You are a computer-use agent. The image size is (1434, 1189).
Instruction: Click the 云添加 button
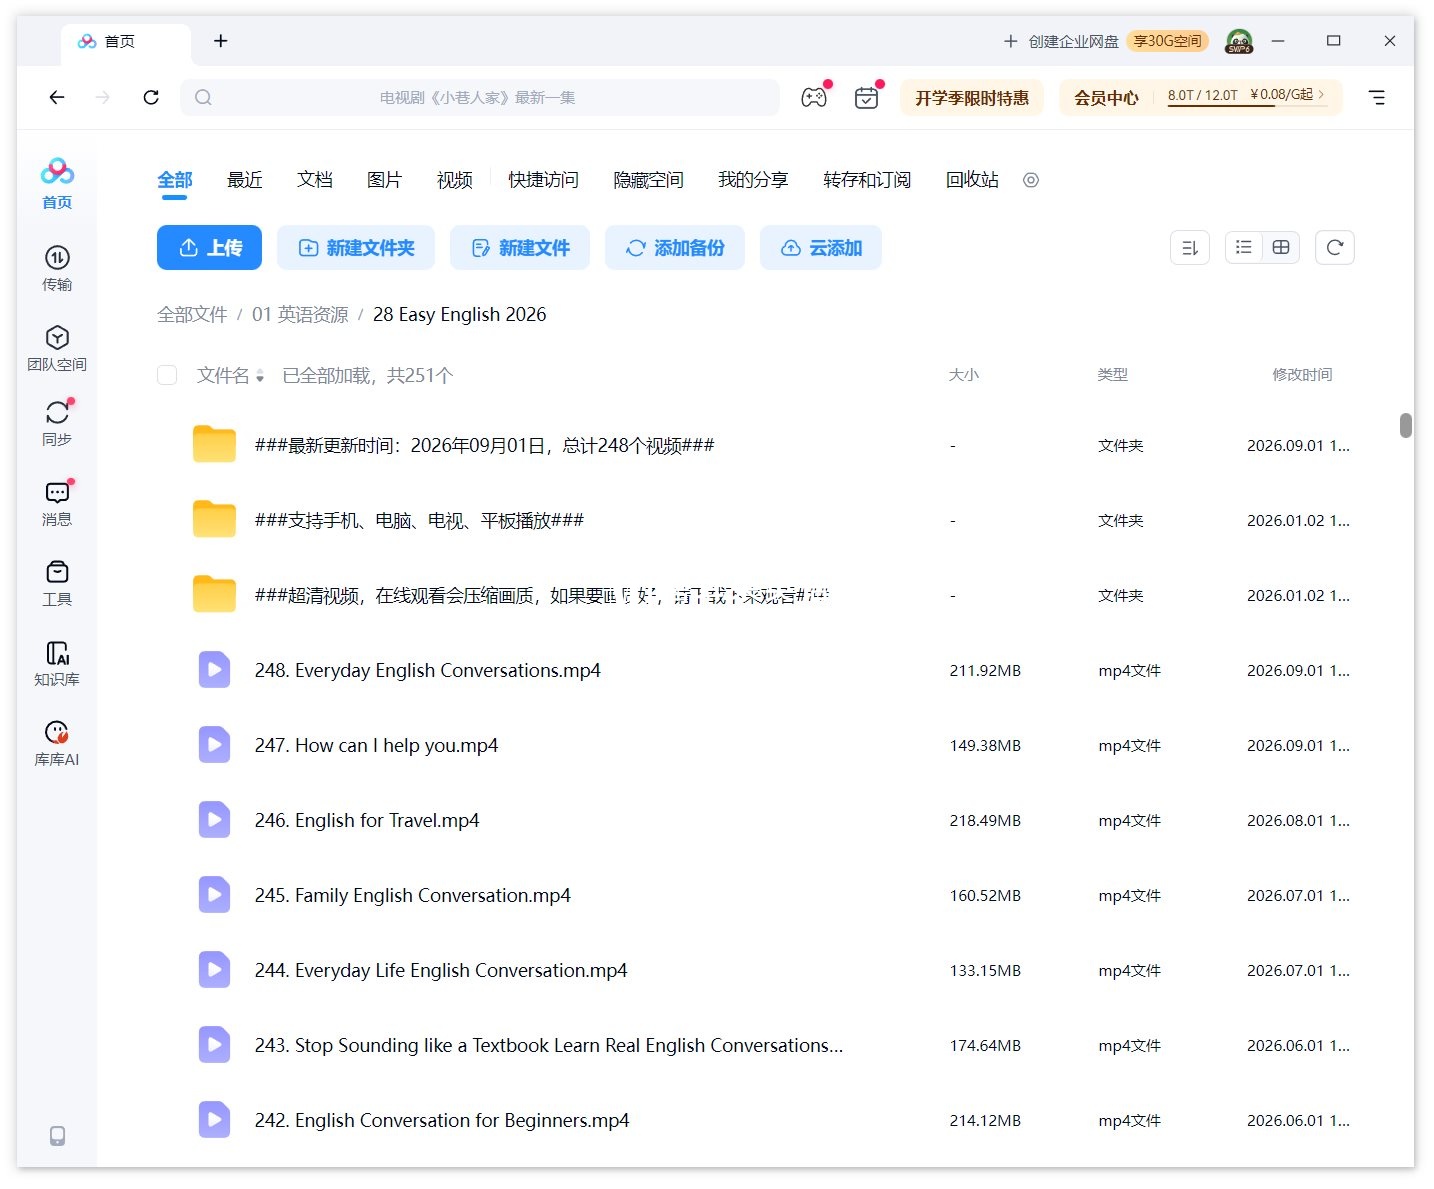coord(821,248)
